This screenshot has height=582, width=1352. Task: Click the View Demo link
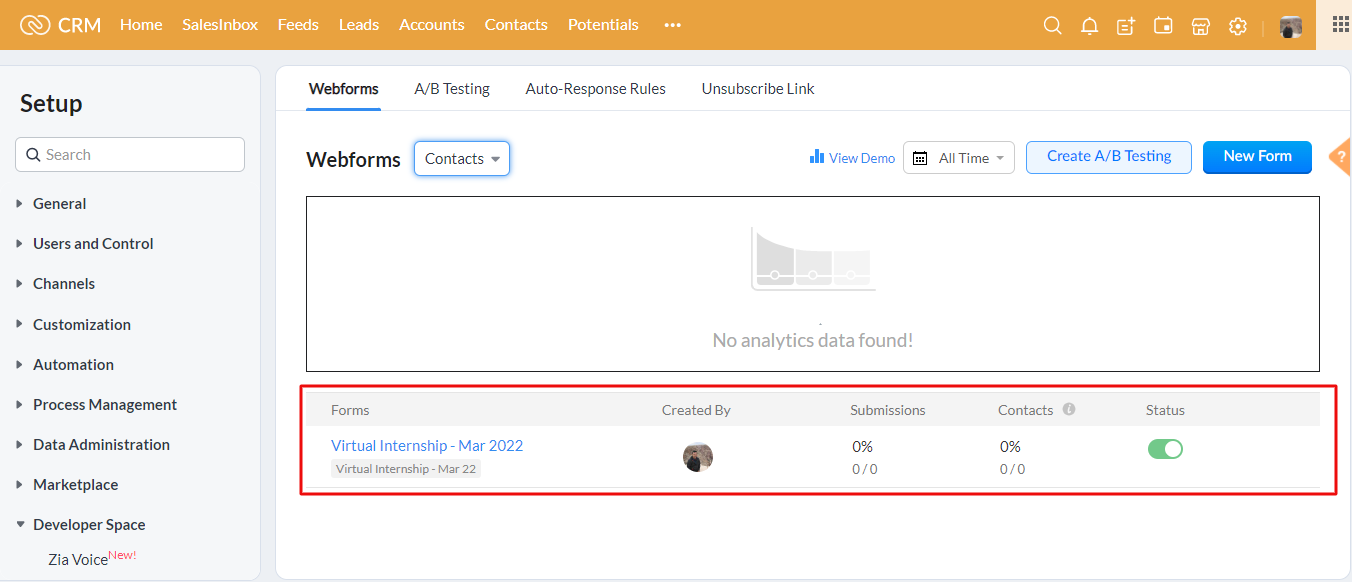[x=852, y=158]
